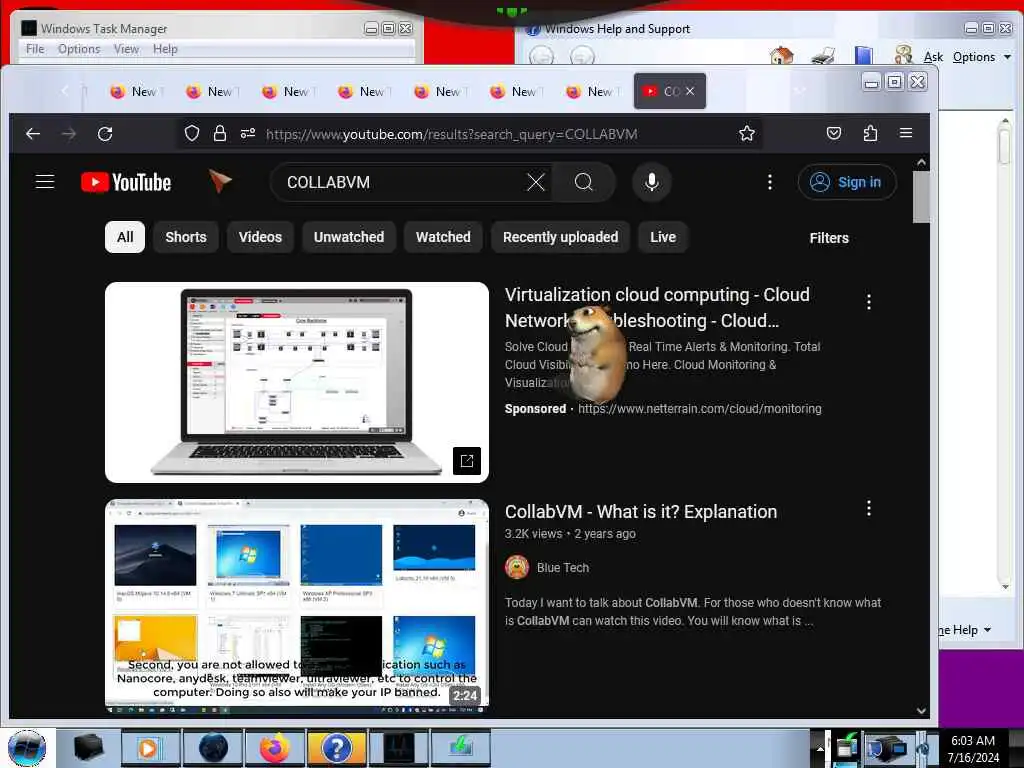Open three-dot options for the sponsored result
Screen dimensions: 1024x768
(868, 302)
